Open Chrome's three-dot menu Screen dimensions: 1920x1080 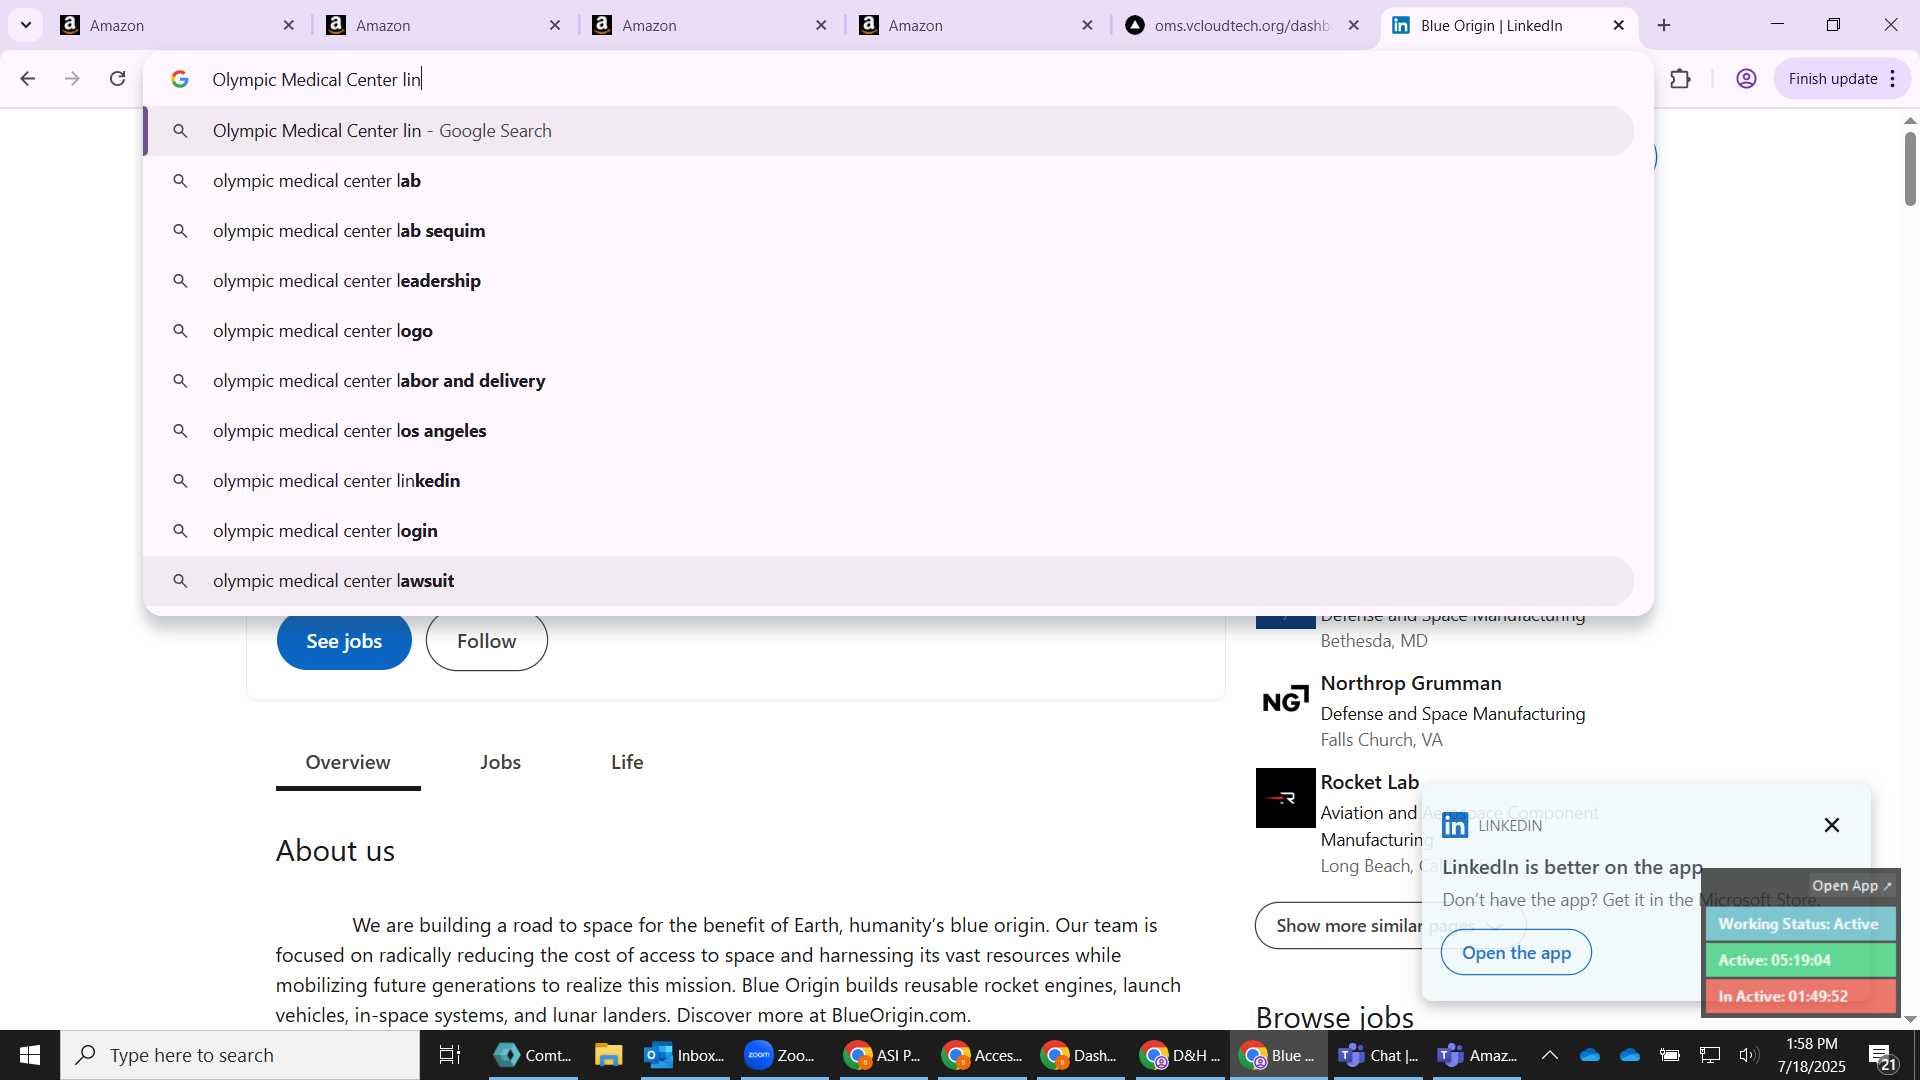click(x=1893, y=79)
